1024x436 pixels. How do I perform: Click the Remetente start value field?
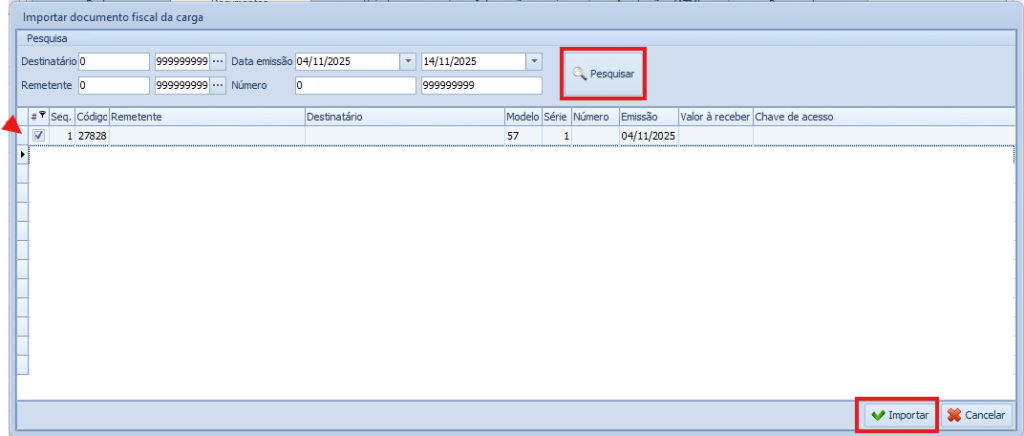pos(113,86)
